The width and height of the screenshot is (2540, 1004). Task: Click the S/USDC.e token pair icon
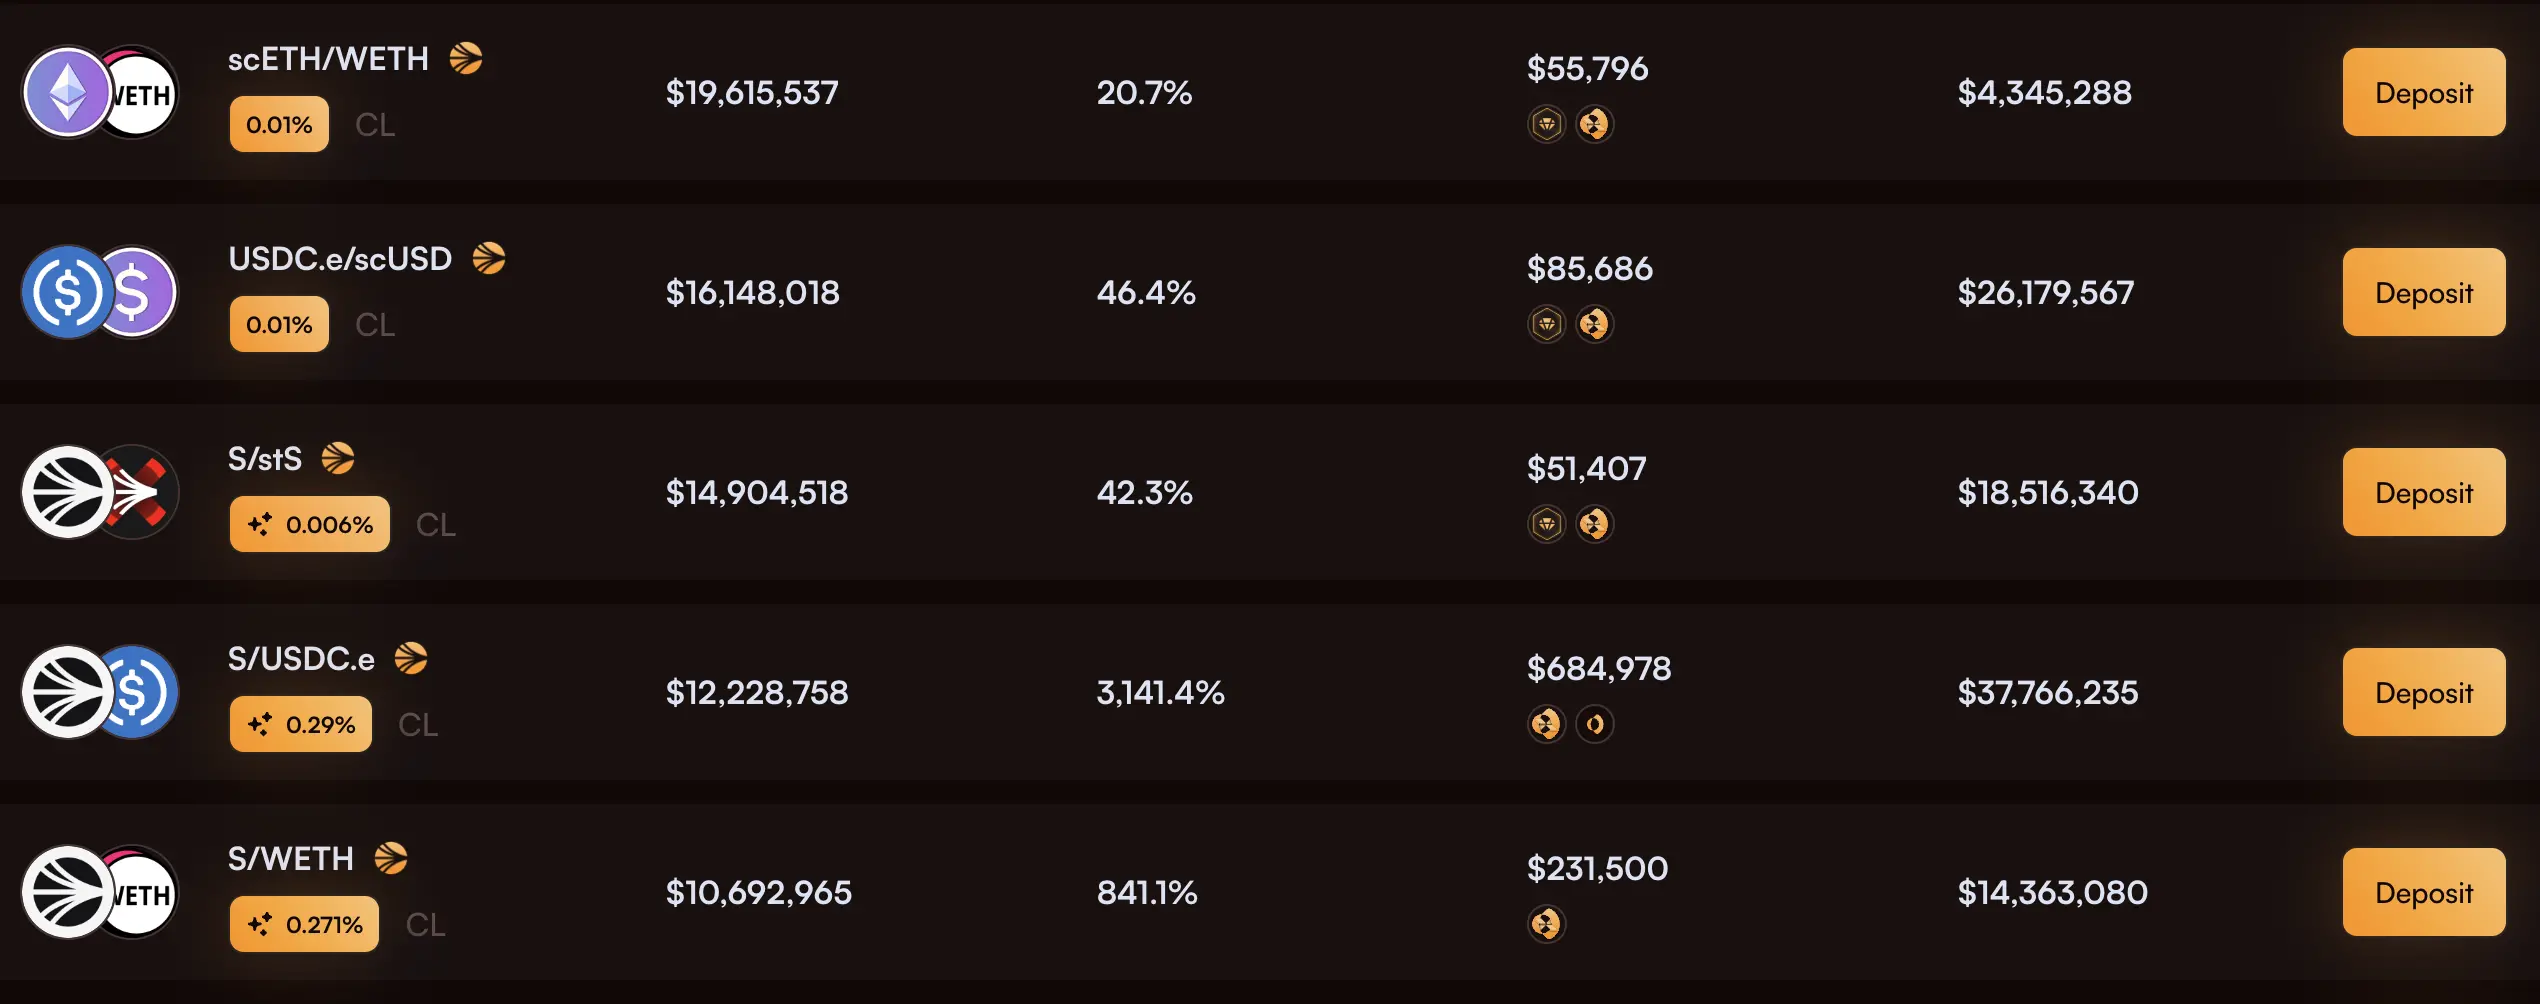100,692
